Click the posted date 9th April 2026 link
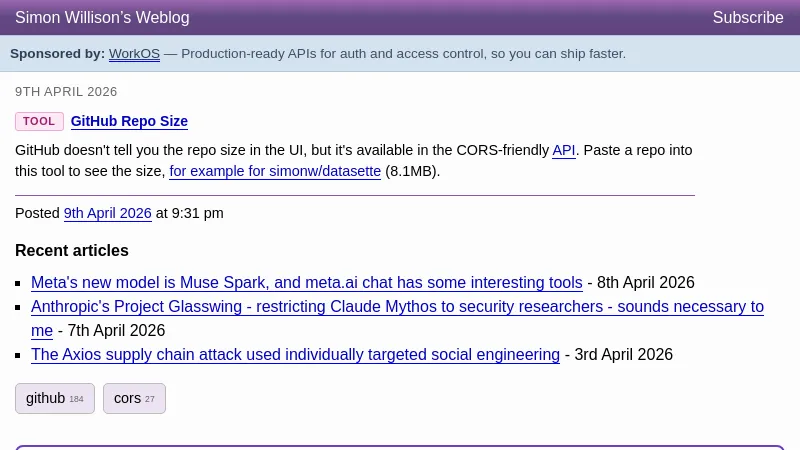Image resolution: width=800 pixels, height=450 pixels. (107, 213)
